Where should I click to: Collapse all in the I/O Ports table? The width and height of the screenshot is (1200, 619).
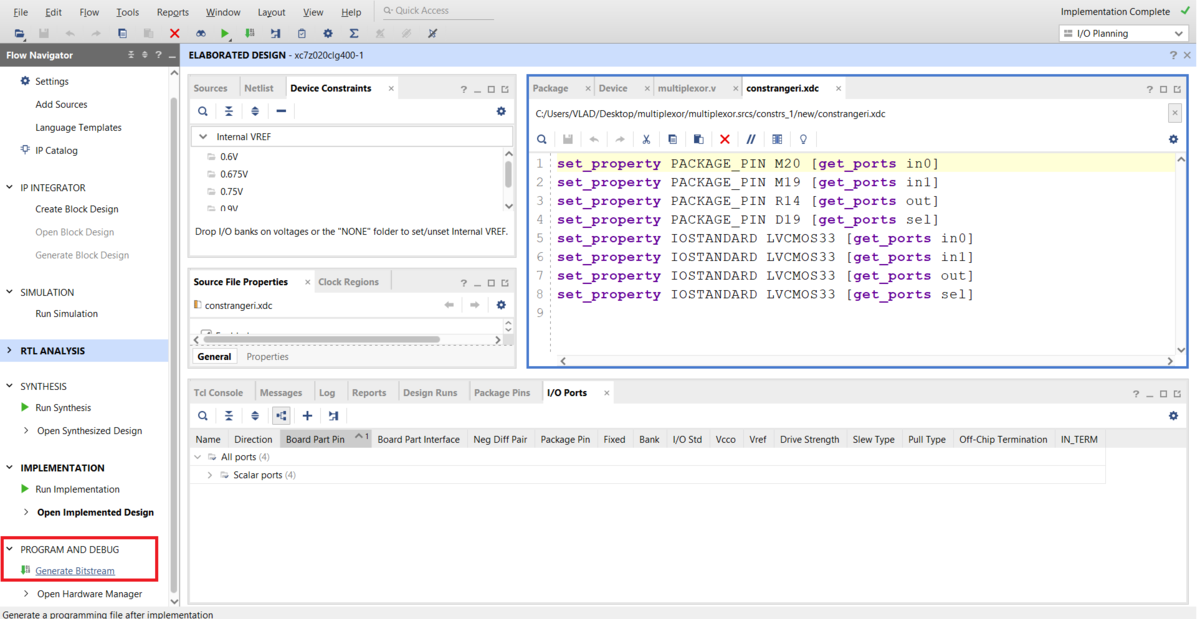(228, 415)
